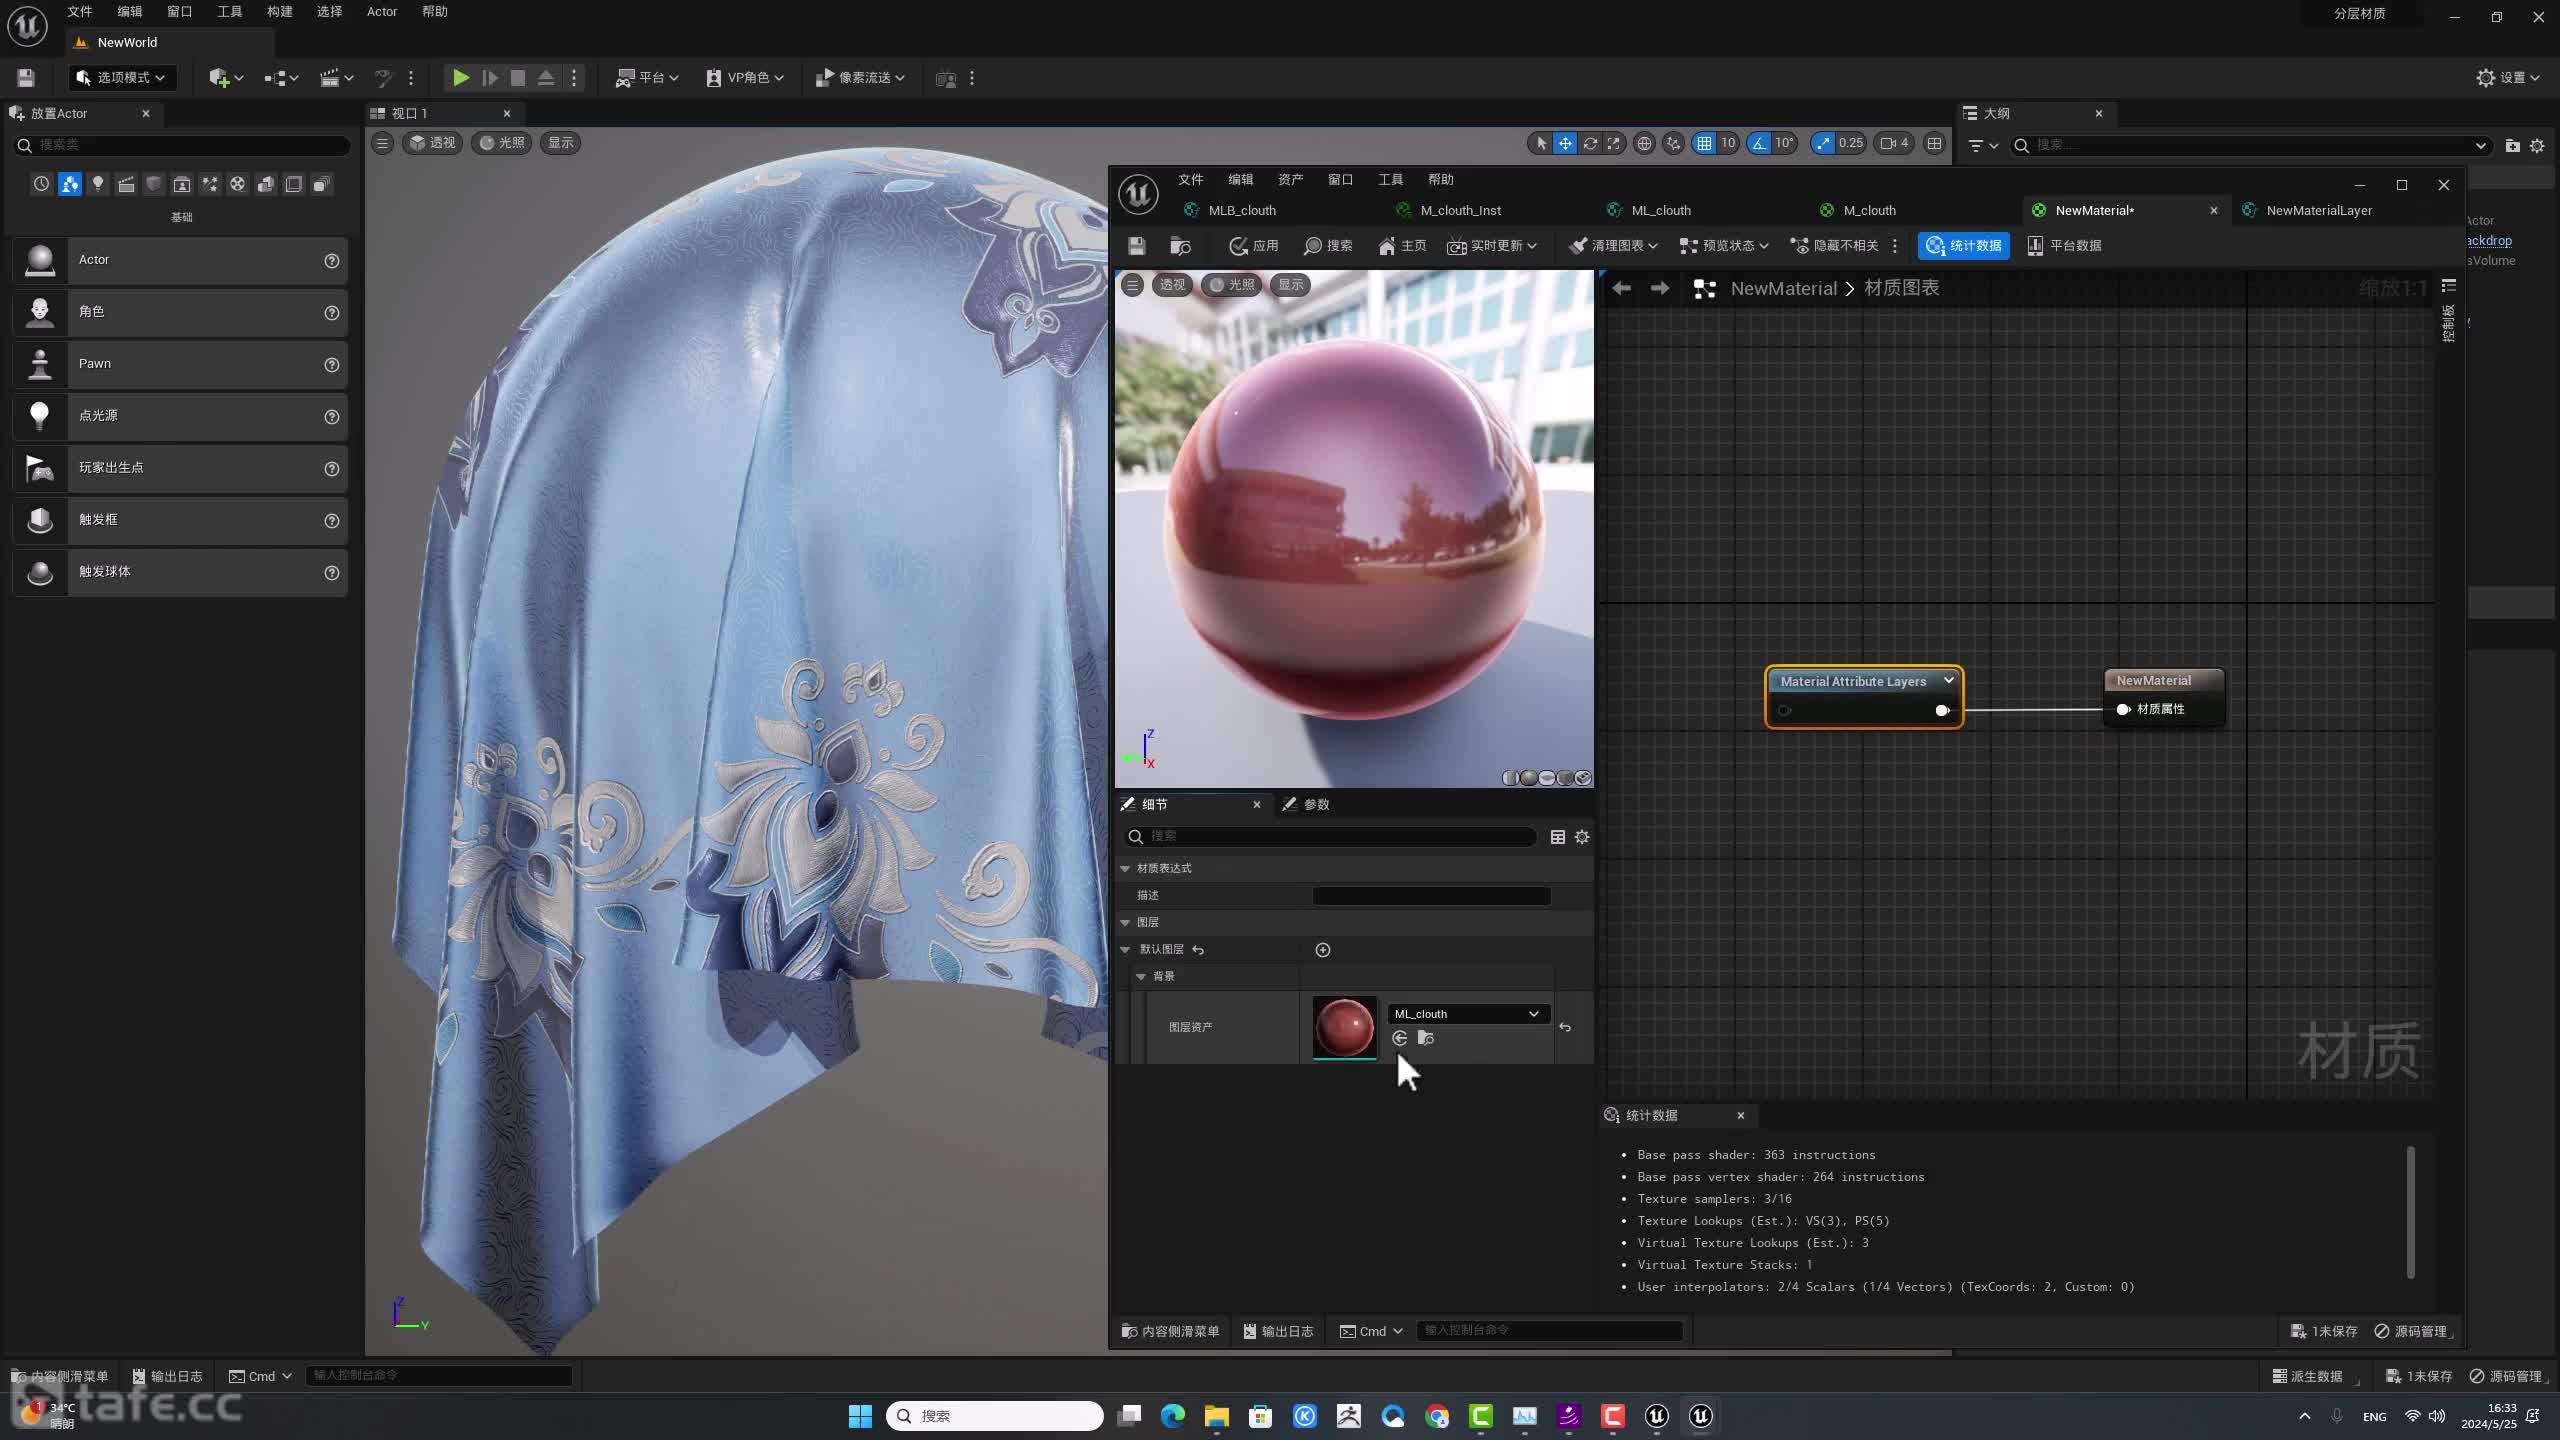Open File Explorer from the taskbar
The image size is (2560, 1440).
[1216, 1416]
